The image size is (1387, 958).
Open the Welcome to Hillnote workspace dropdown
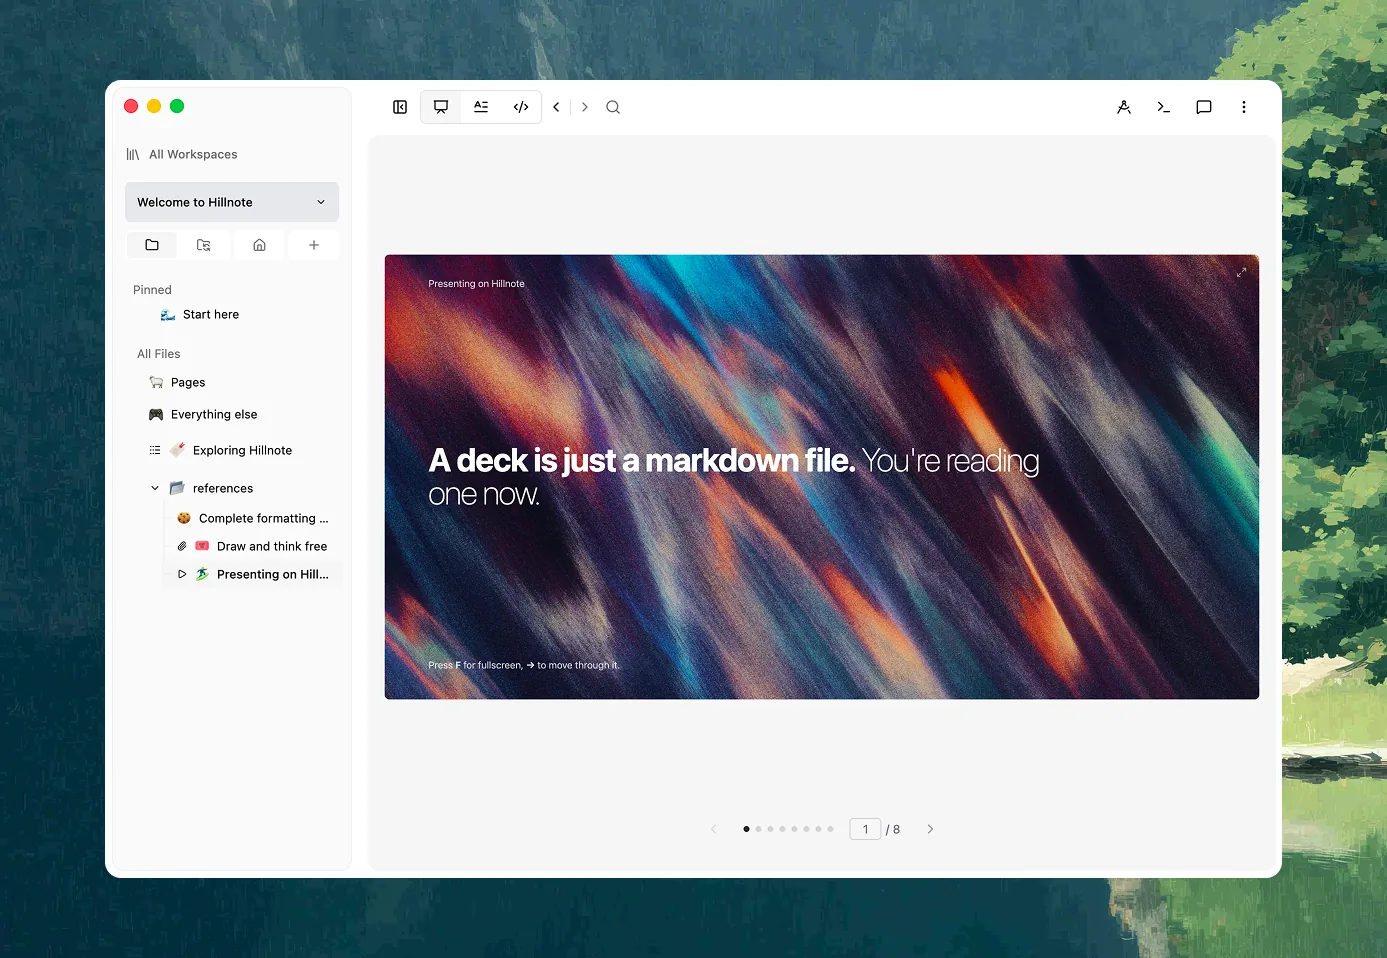coord(232,202)
